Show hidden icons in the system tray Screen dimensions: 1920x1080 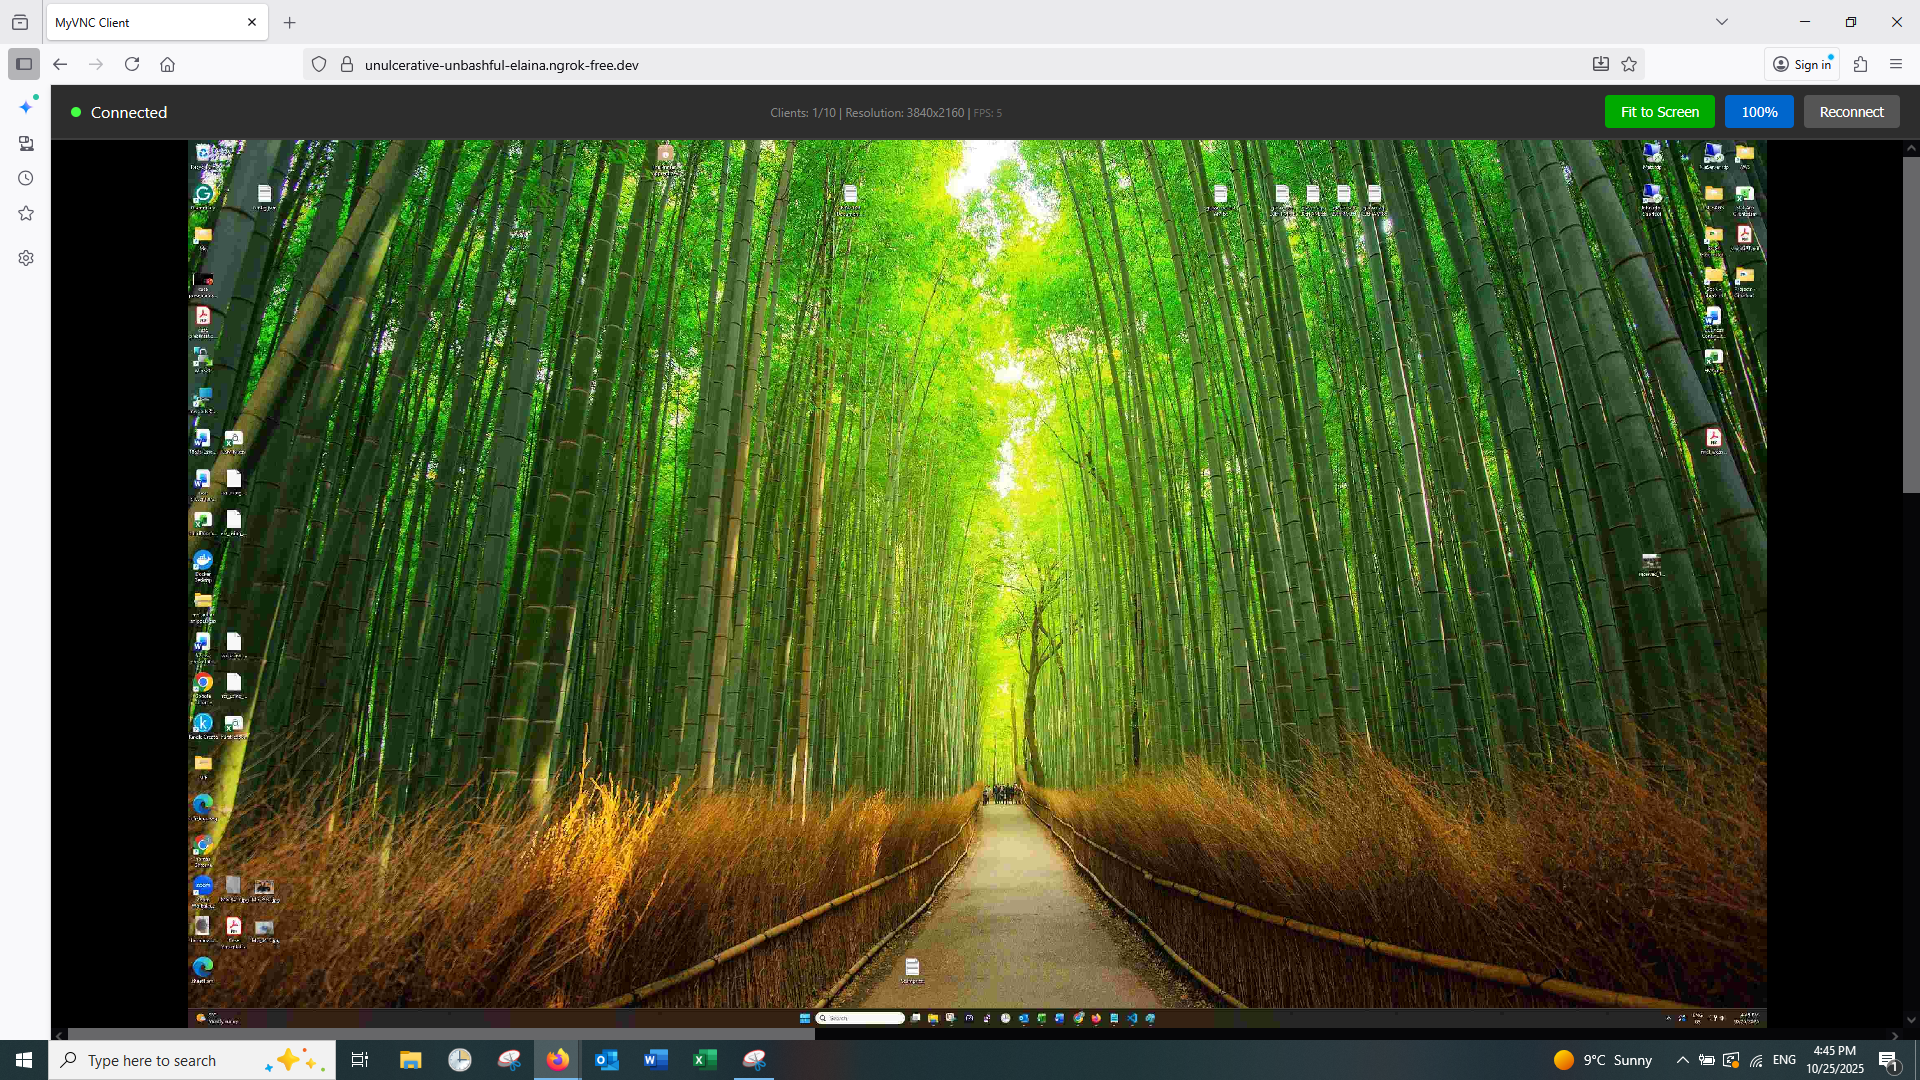1681,1059
